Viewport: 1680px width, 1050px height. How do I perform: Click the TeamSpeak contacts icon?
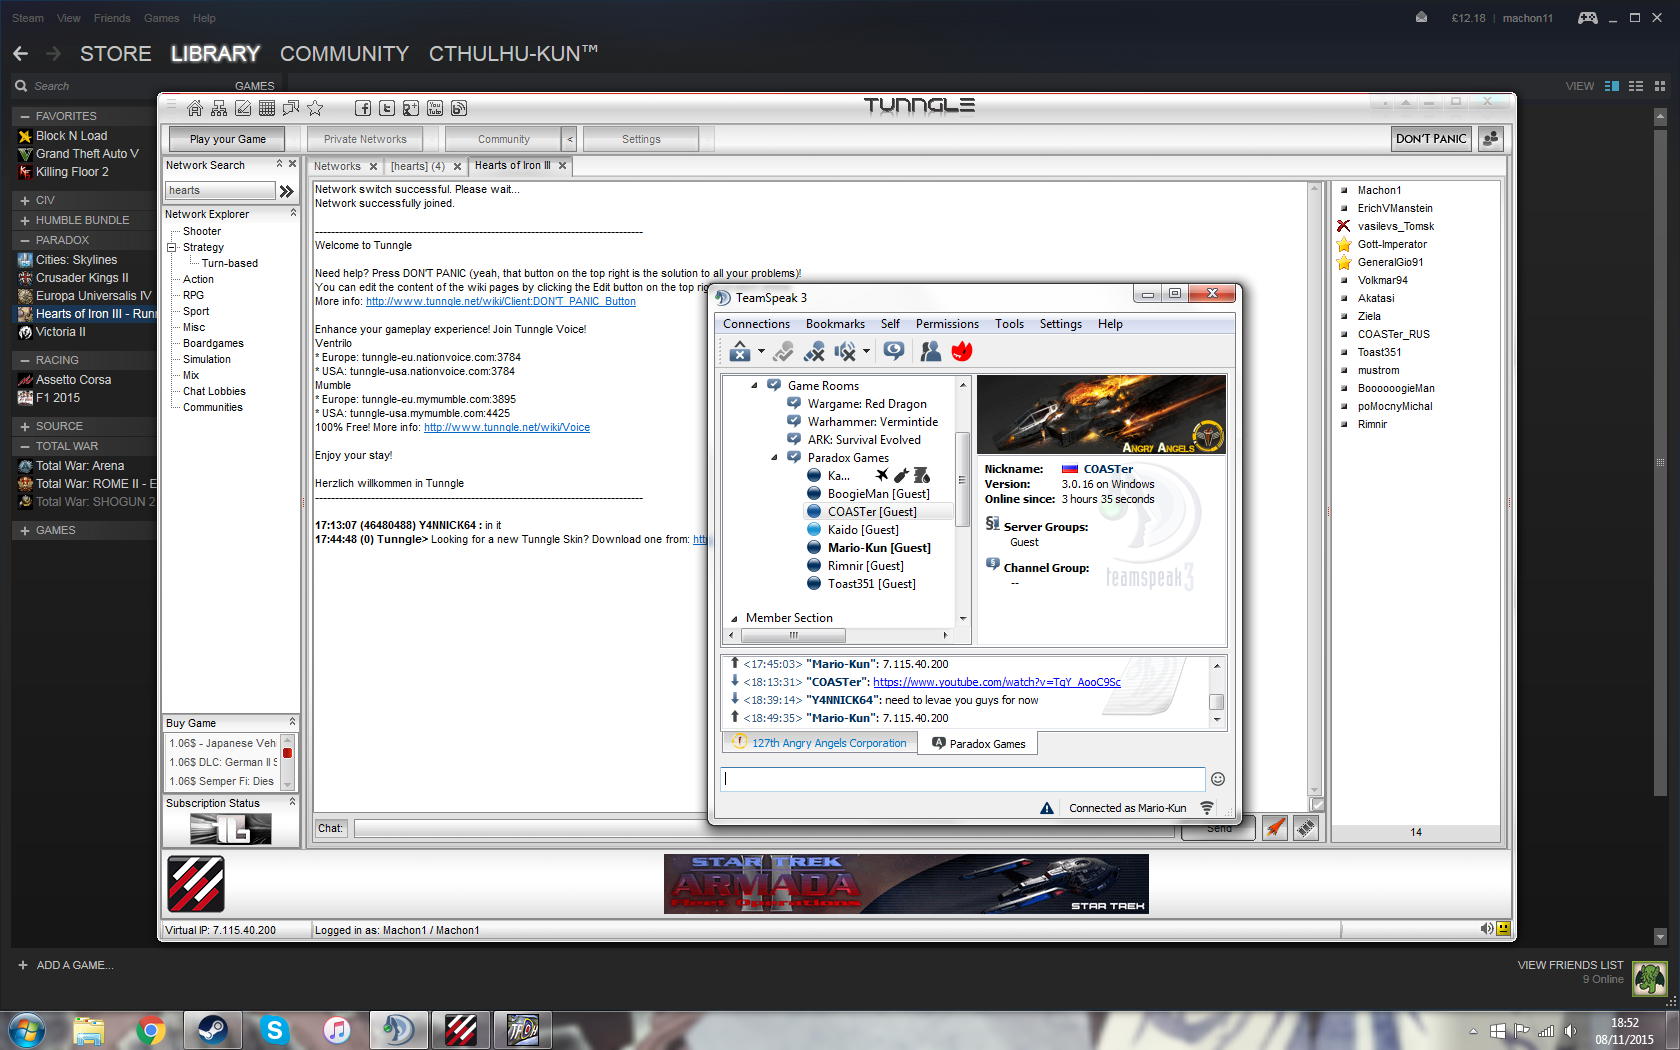[x=930, y=351]
